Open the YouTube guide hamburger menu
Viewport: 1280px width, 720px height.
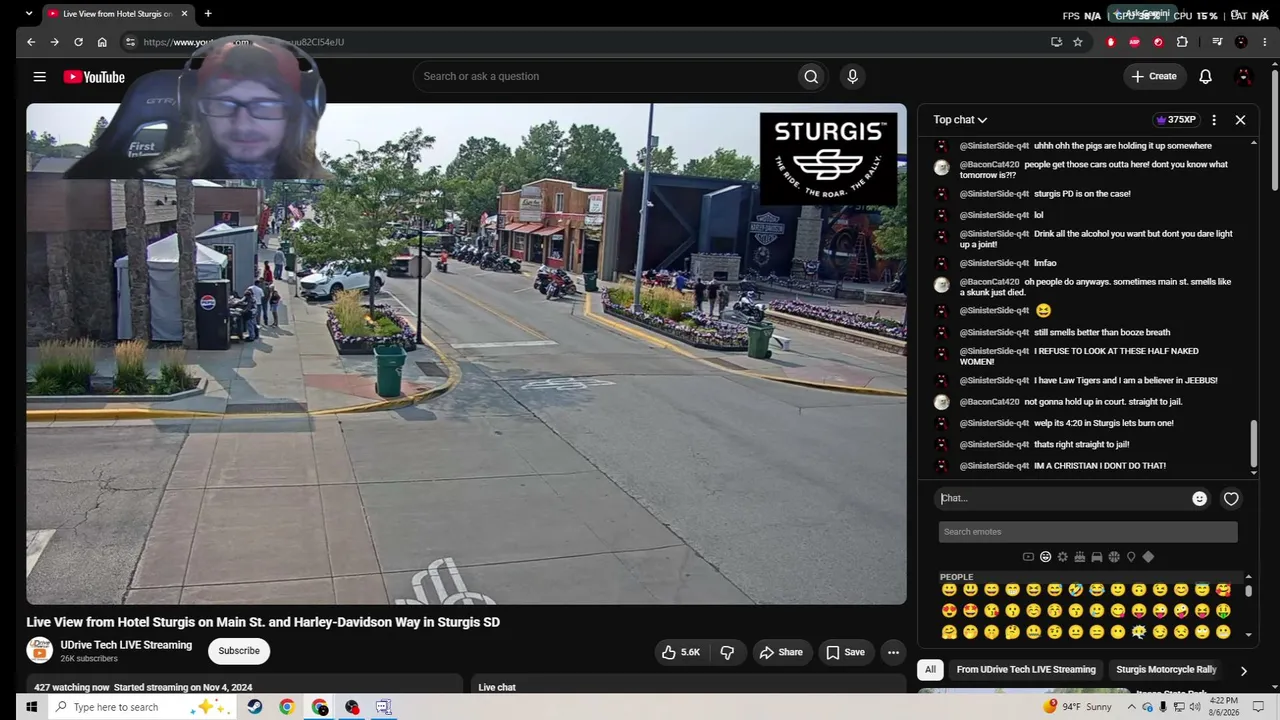pos(39,77)
